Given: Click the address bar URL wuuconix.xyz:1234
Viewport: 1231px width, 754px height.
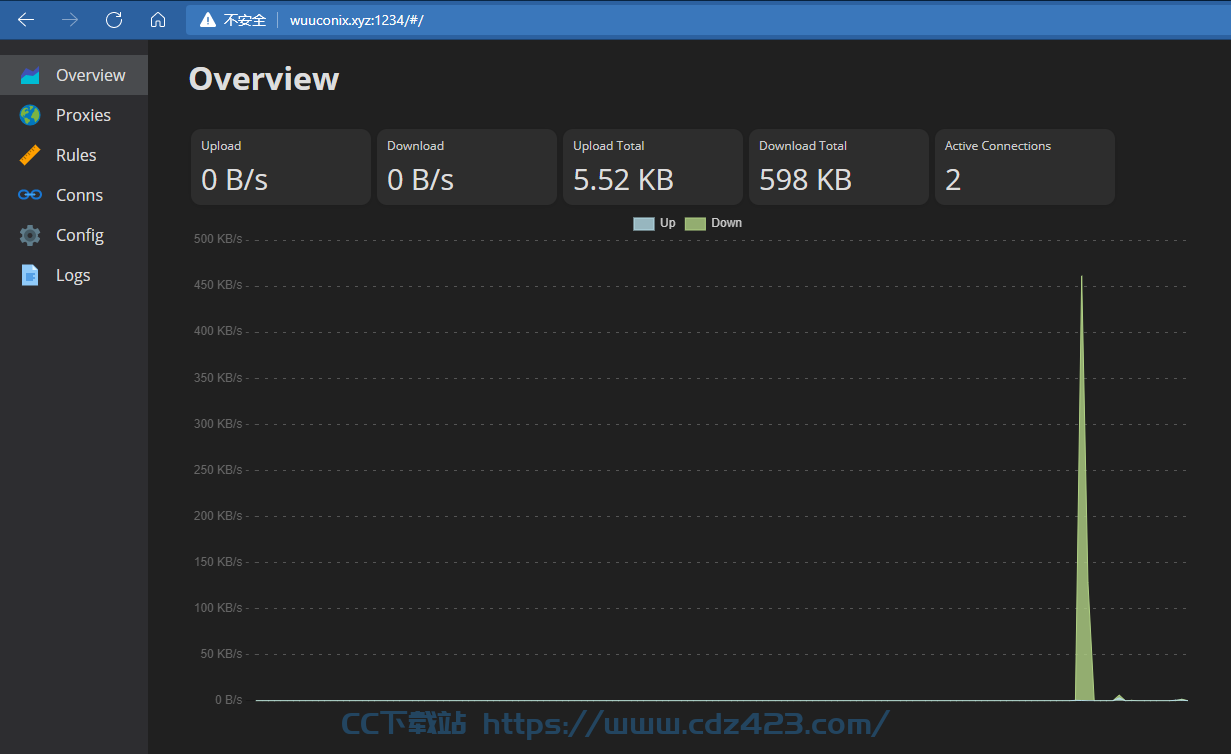Looking at the screenshot, I should click(356, 20).
